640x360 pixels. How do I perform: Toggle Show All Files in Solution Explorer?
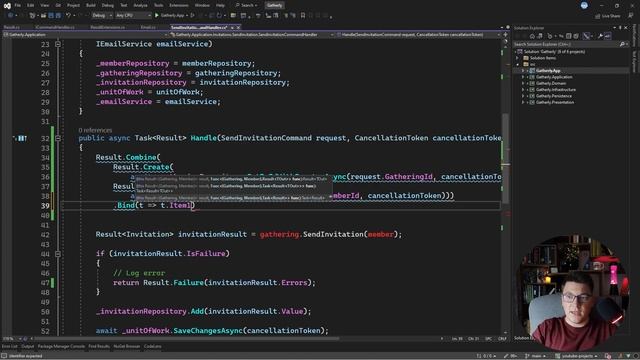[x=576, y=36]
